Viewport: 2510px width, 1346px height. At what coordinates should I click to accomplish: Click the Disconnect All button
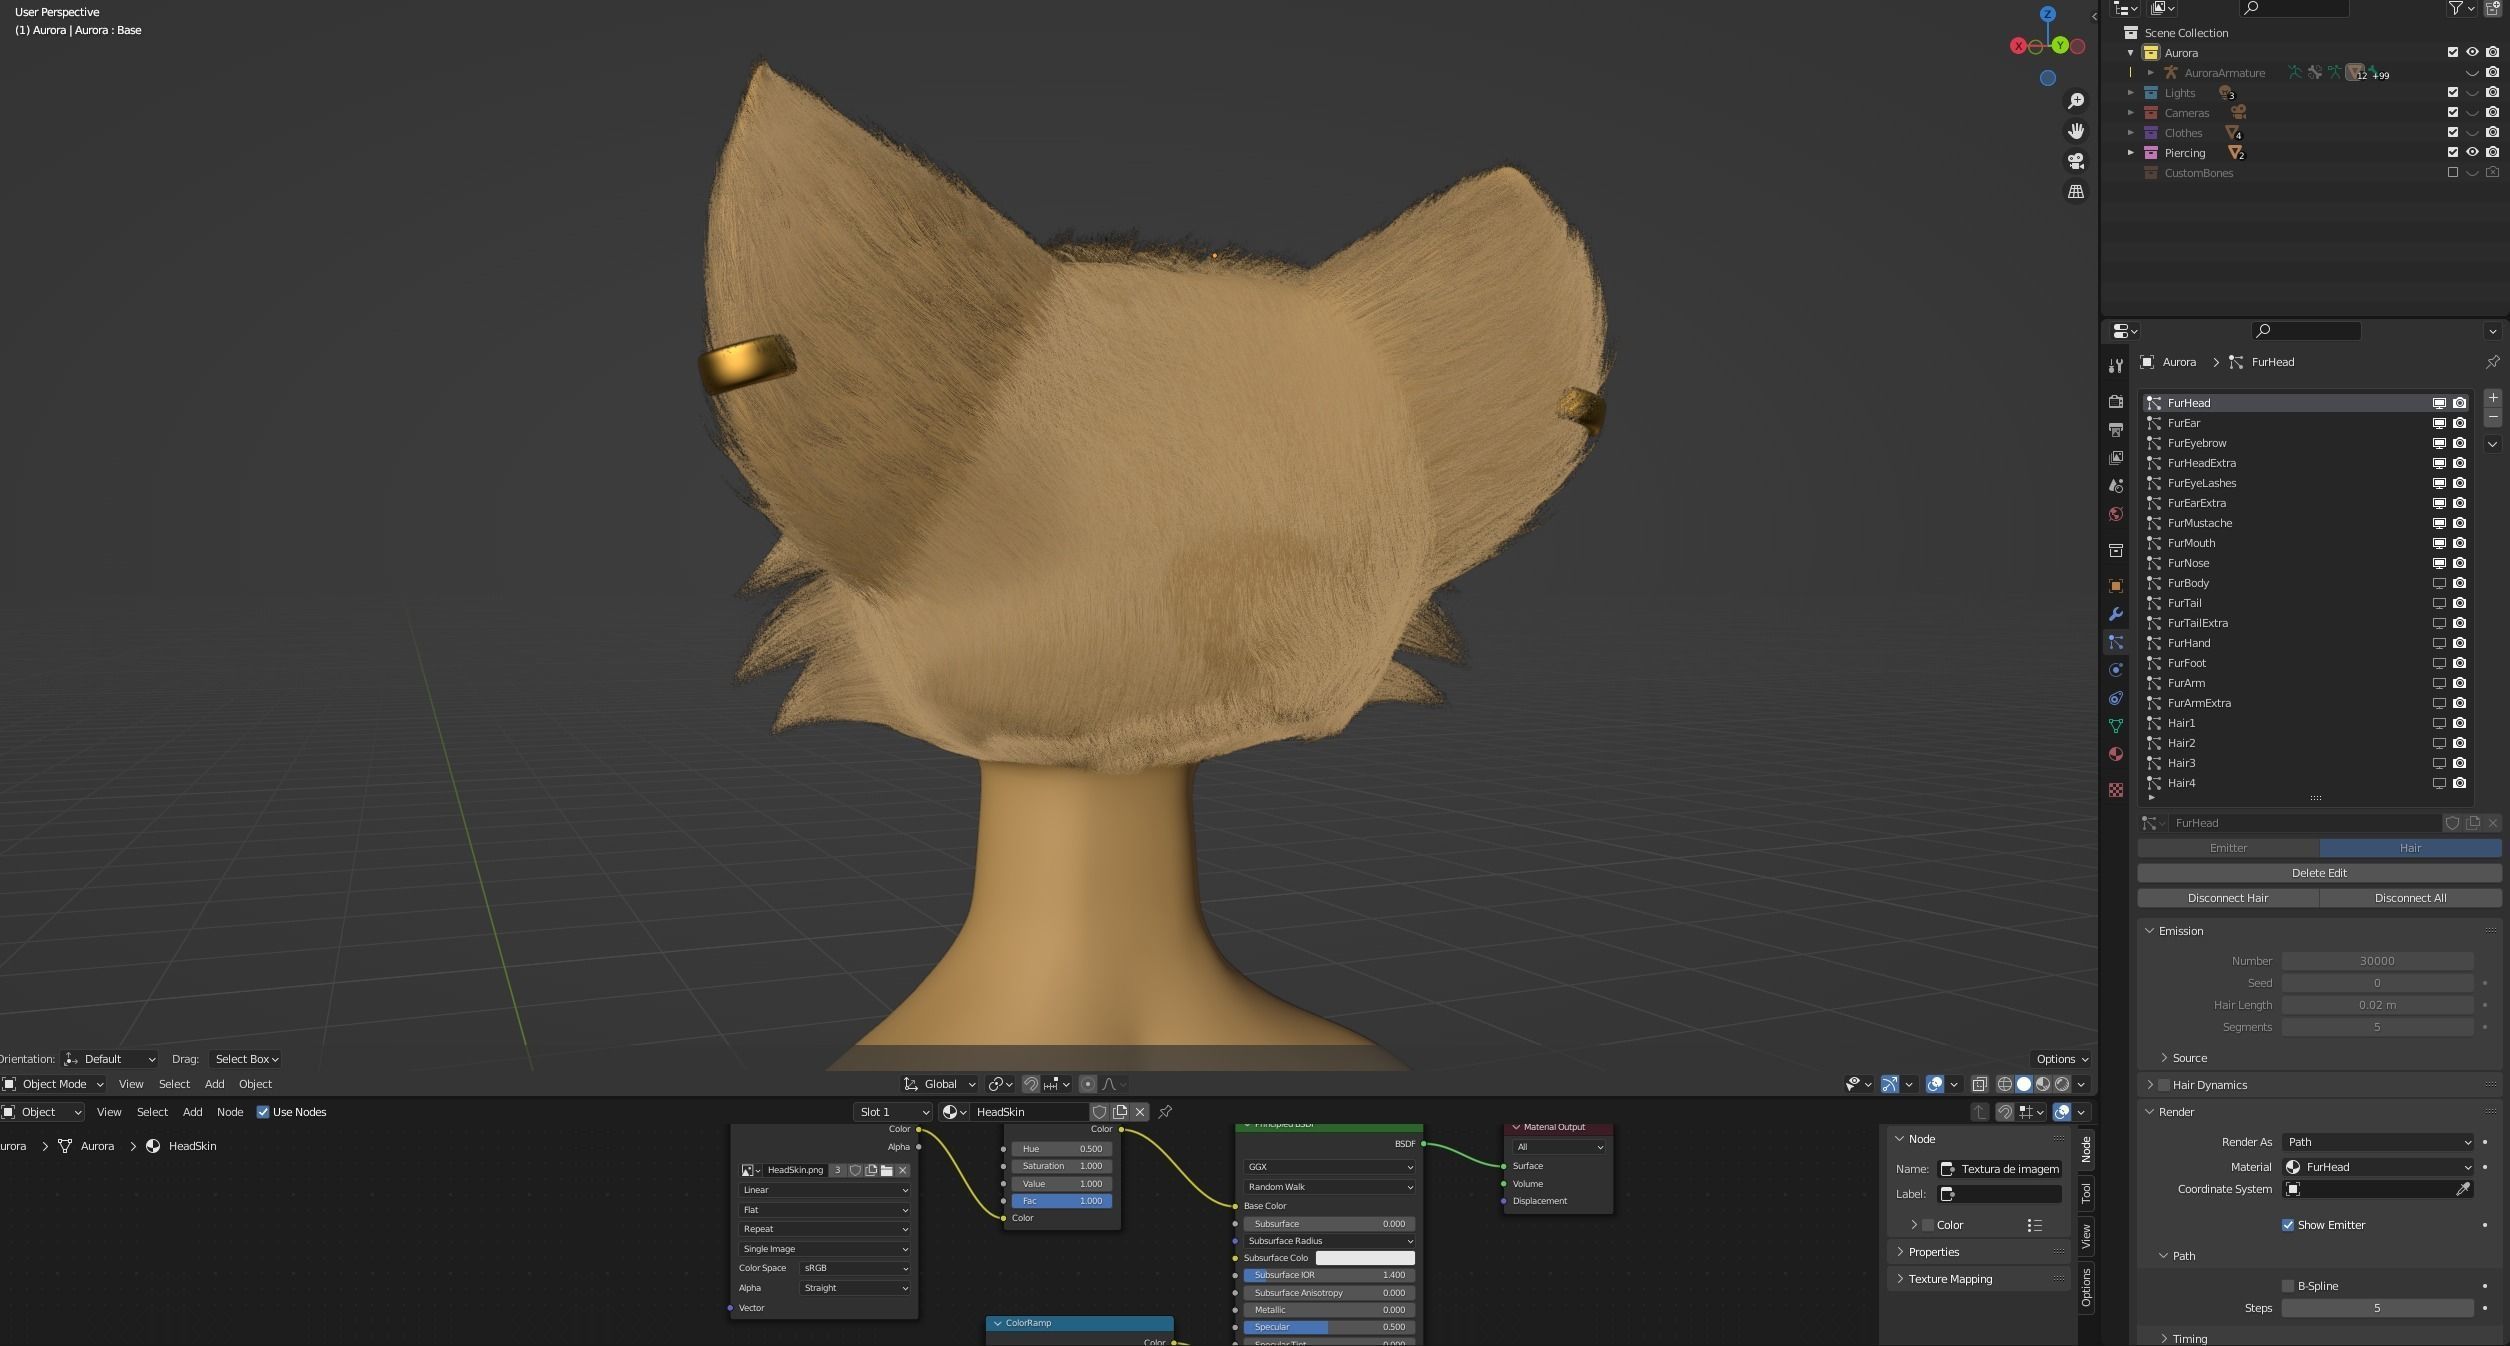2410,898
